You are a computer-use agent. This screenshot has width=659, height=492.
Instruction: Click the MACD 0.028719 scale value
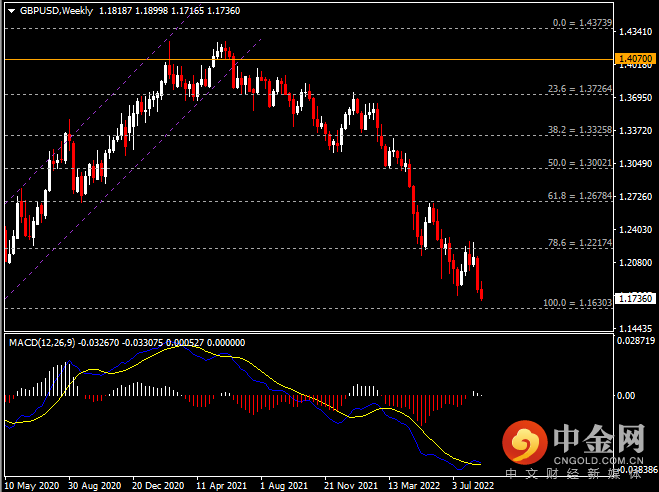pos(635,342)
